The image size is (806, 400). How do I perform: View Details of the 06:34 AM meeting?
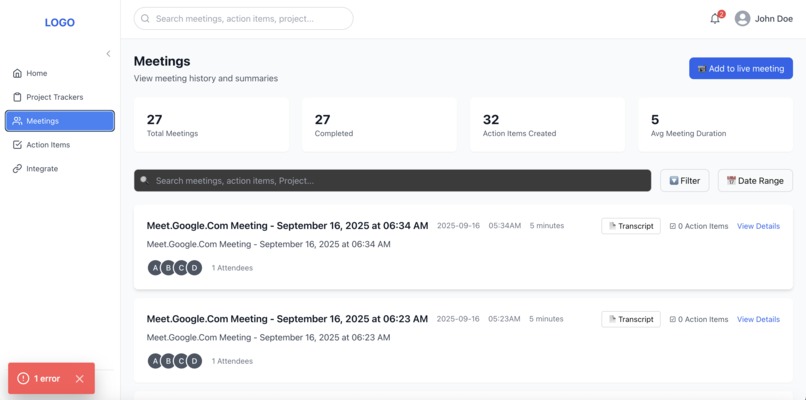(x=758, y=226)
